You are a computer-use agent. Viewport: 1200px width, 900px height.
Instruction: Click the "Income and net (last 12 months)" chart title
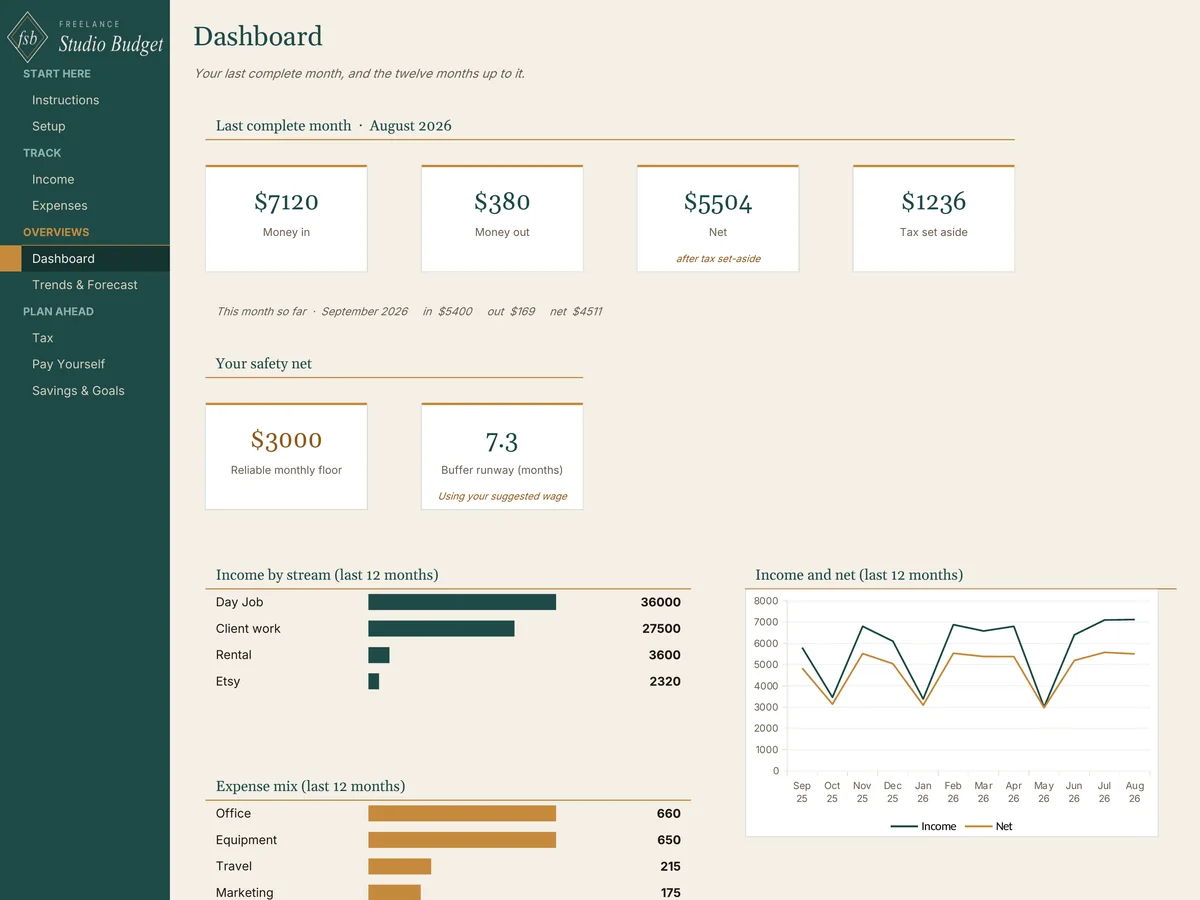(x=859, y=575)
